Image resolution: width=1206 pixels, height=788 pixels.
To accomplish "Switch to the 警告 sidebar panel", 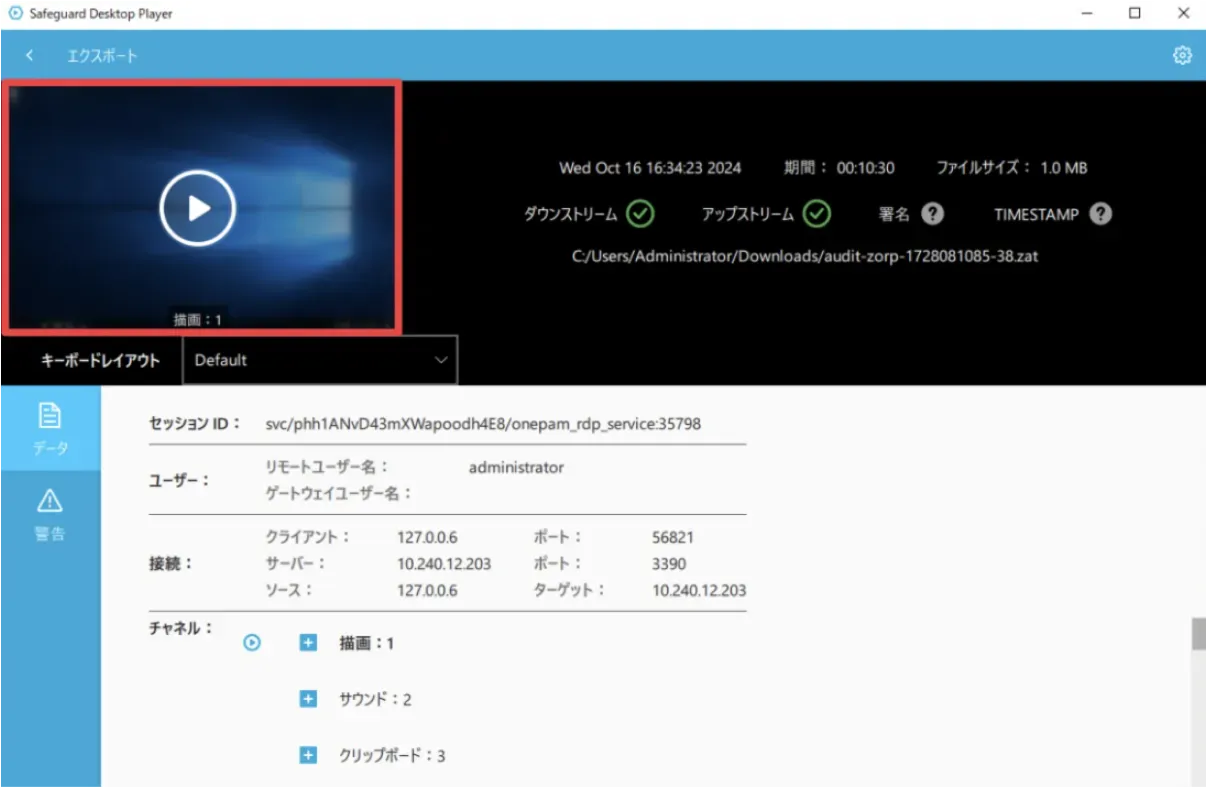I will [50, 513].
